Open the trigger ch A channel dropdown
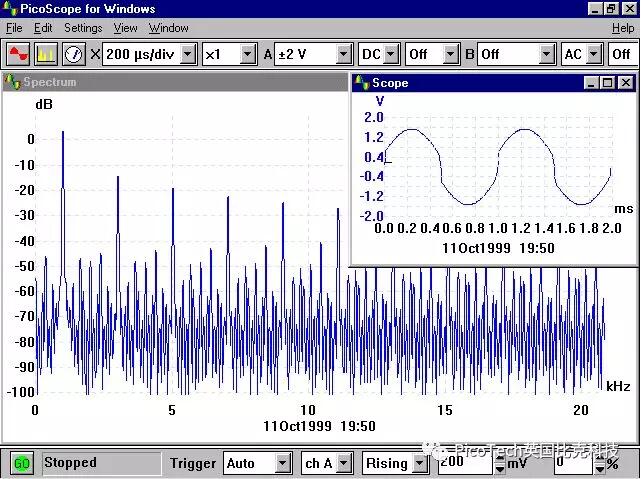The image size is (641, 479). [x=344, y=463]
